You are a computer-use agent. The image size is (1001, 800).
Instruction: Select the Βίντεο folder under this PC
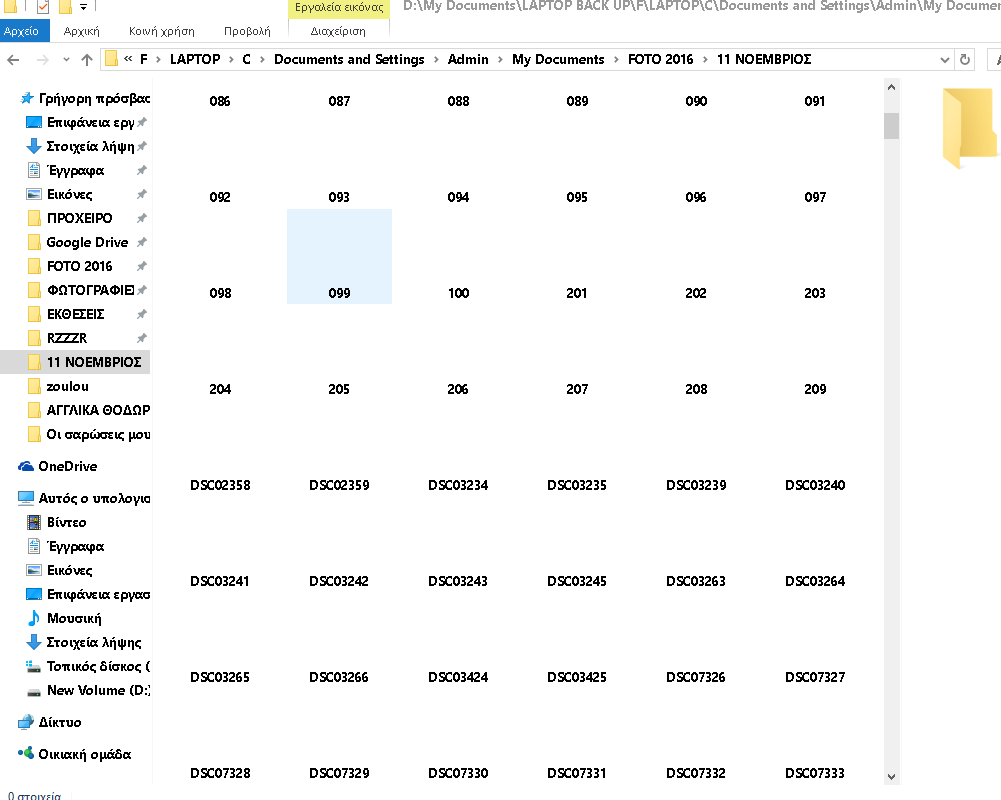[66, 522]
